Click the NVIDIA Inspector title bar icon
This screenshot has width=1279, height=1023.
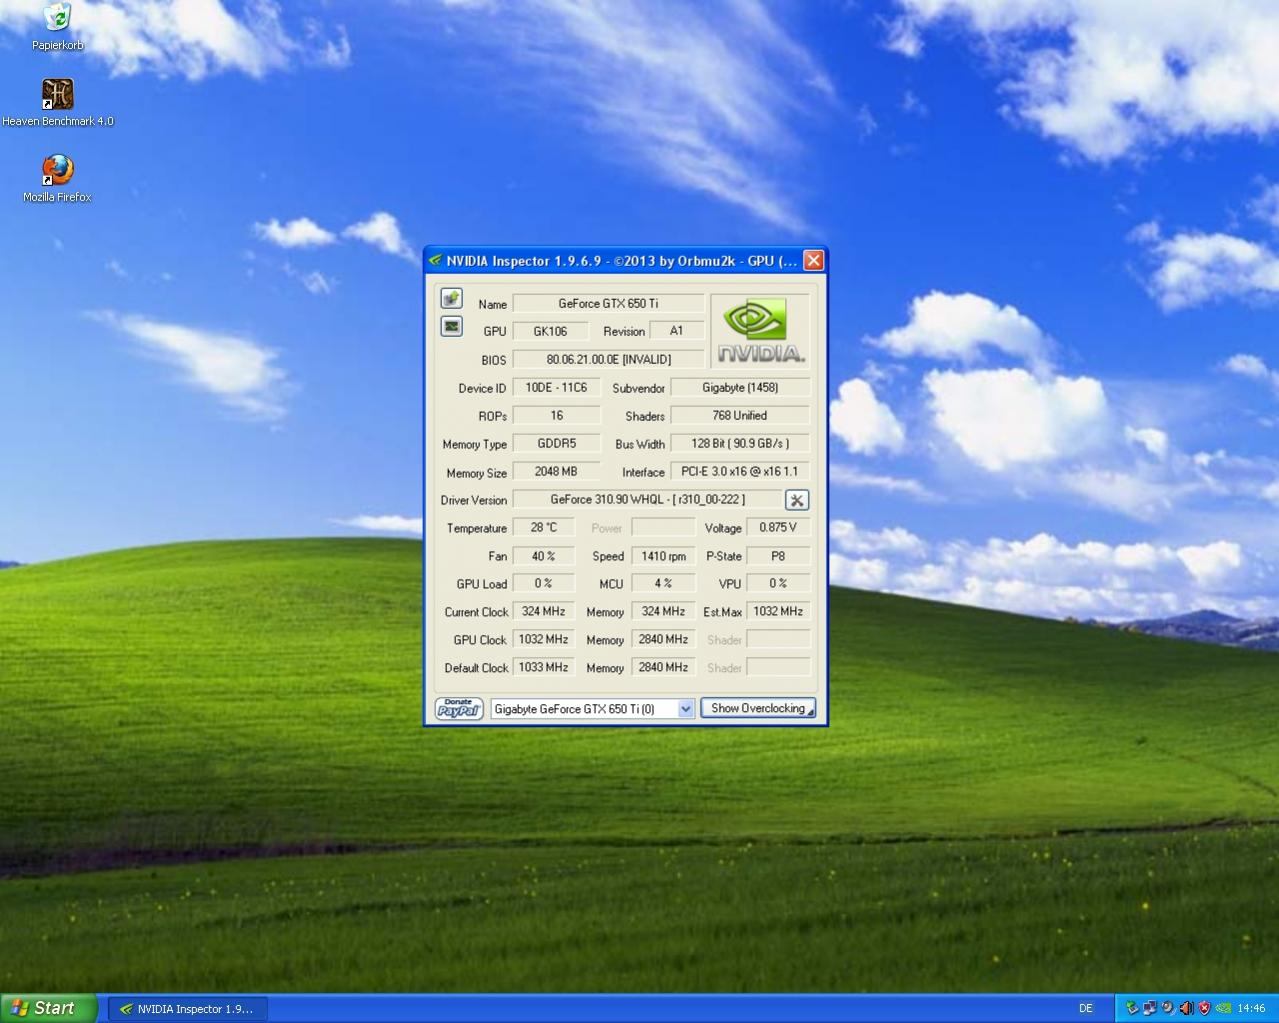pos(435,261)
